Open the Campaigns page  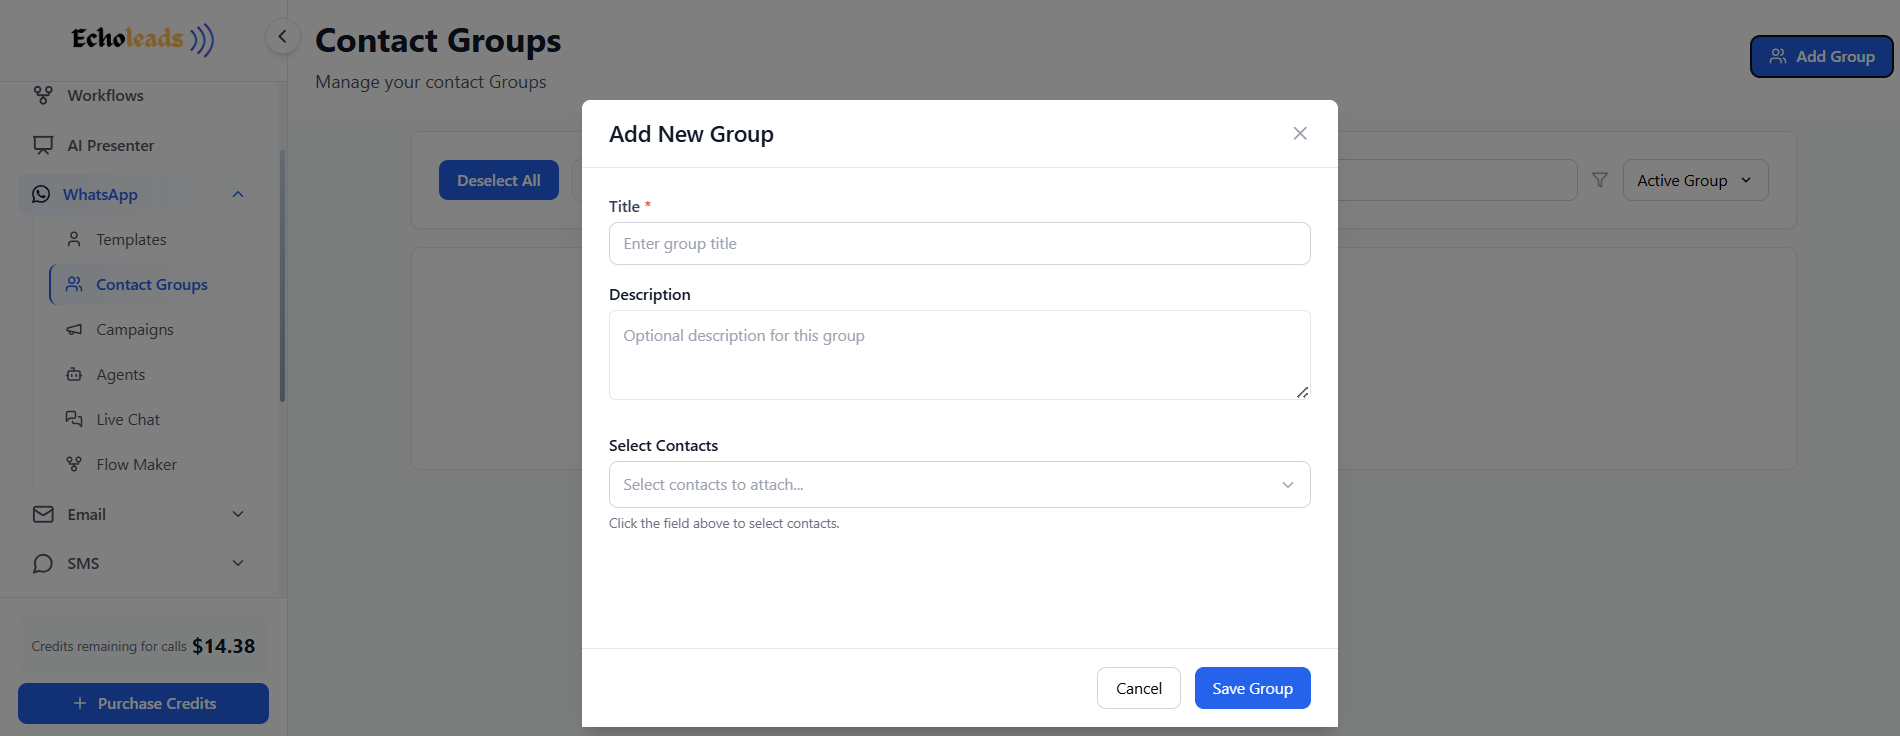pyautogui.click(x=134, y=329)
